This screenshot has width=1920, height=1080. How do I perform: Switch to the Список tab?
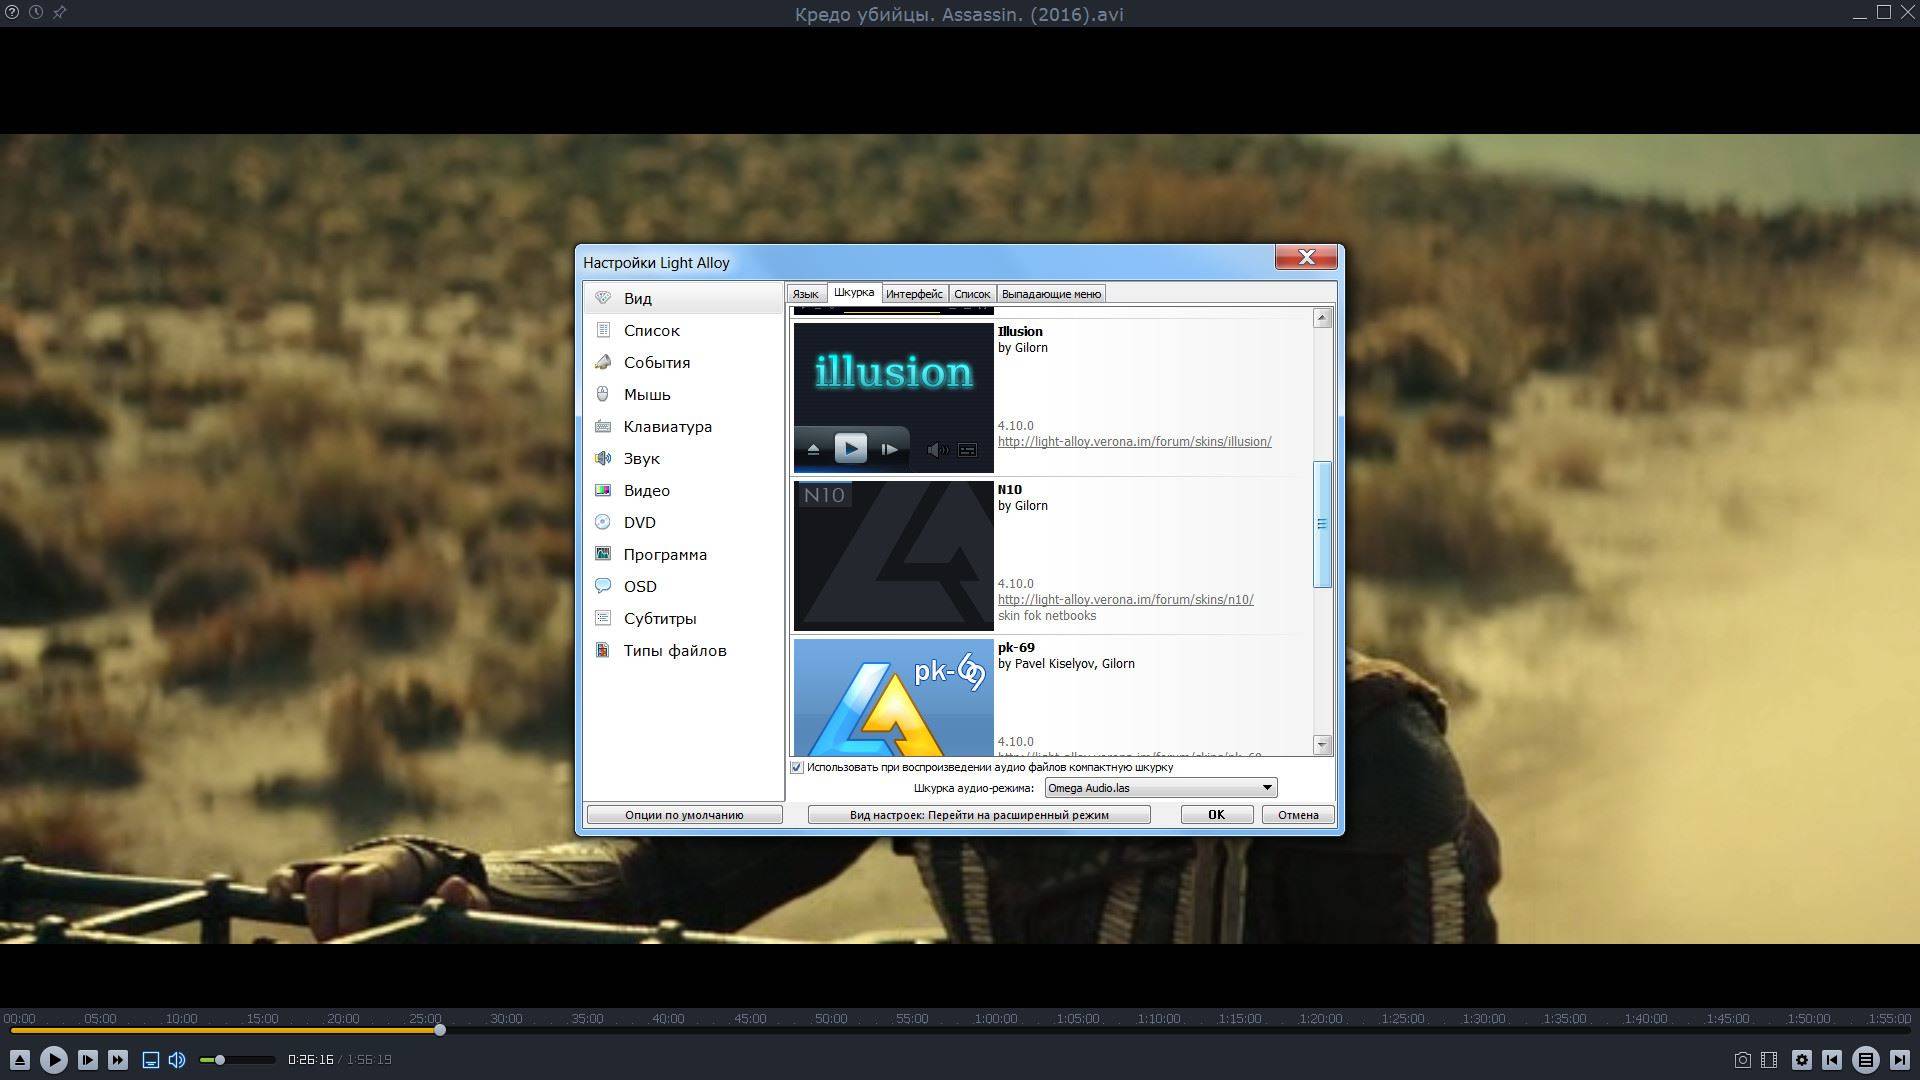point(972,294)
